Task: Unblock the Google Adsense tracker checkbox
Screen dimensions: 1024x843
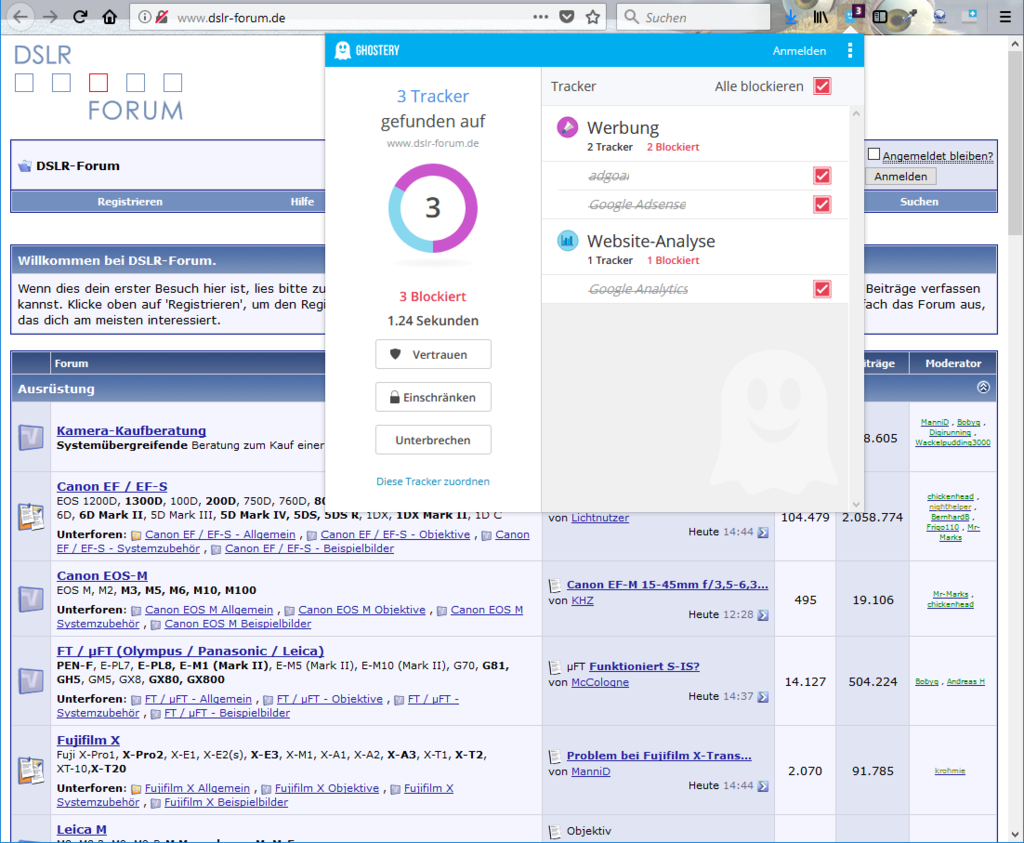Action: (822, 204)
